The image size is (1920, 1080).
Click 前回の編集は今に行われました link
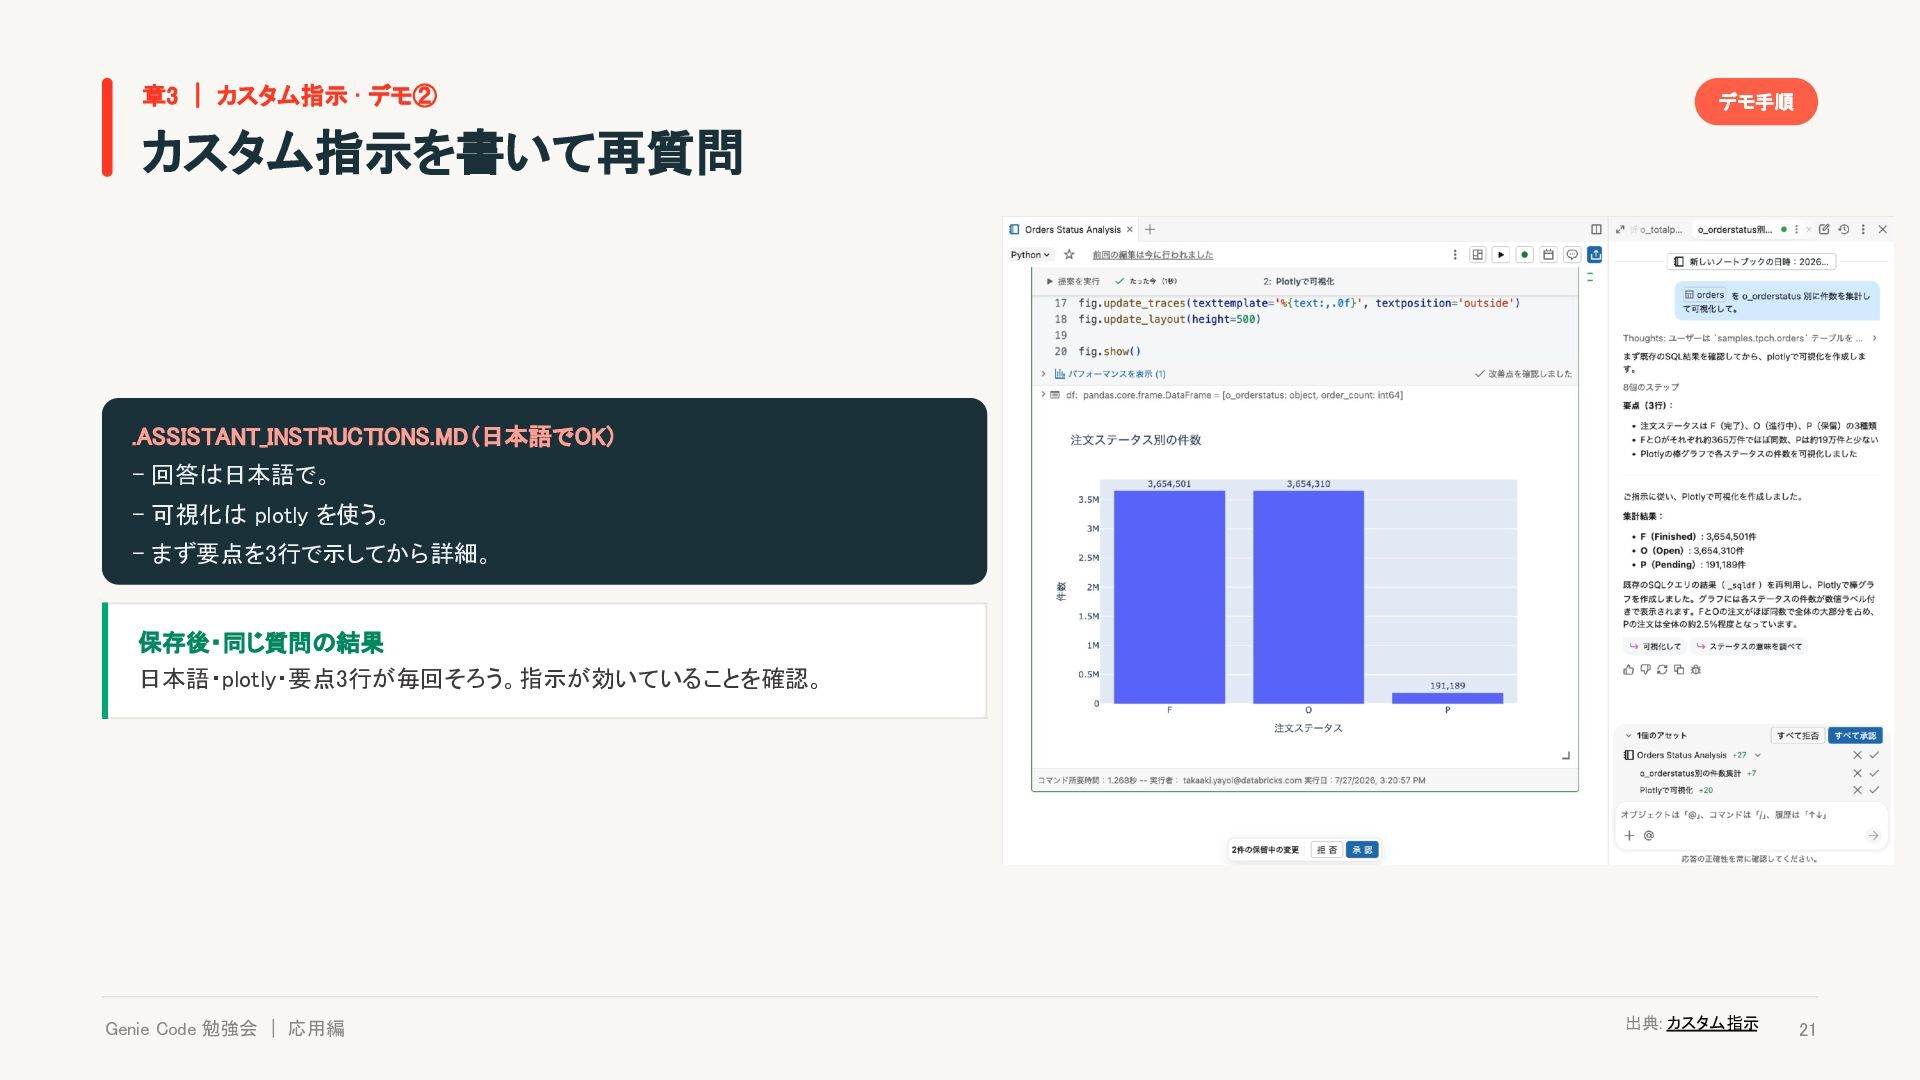pyautogui.click(x=1152, y=255)
